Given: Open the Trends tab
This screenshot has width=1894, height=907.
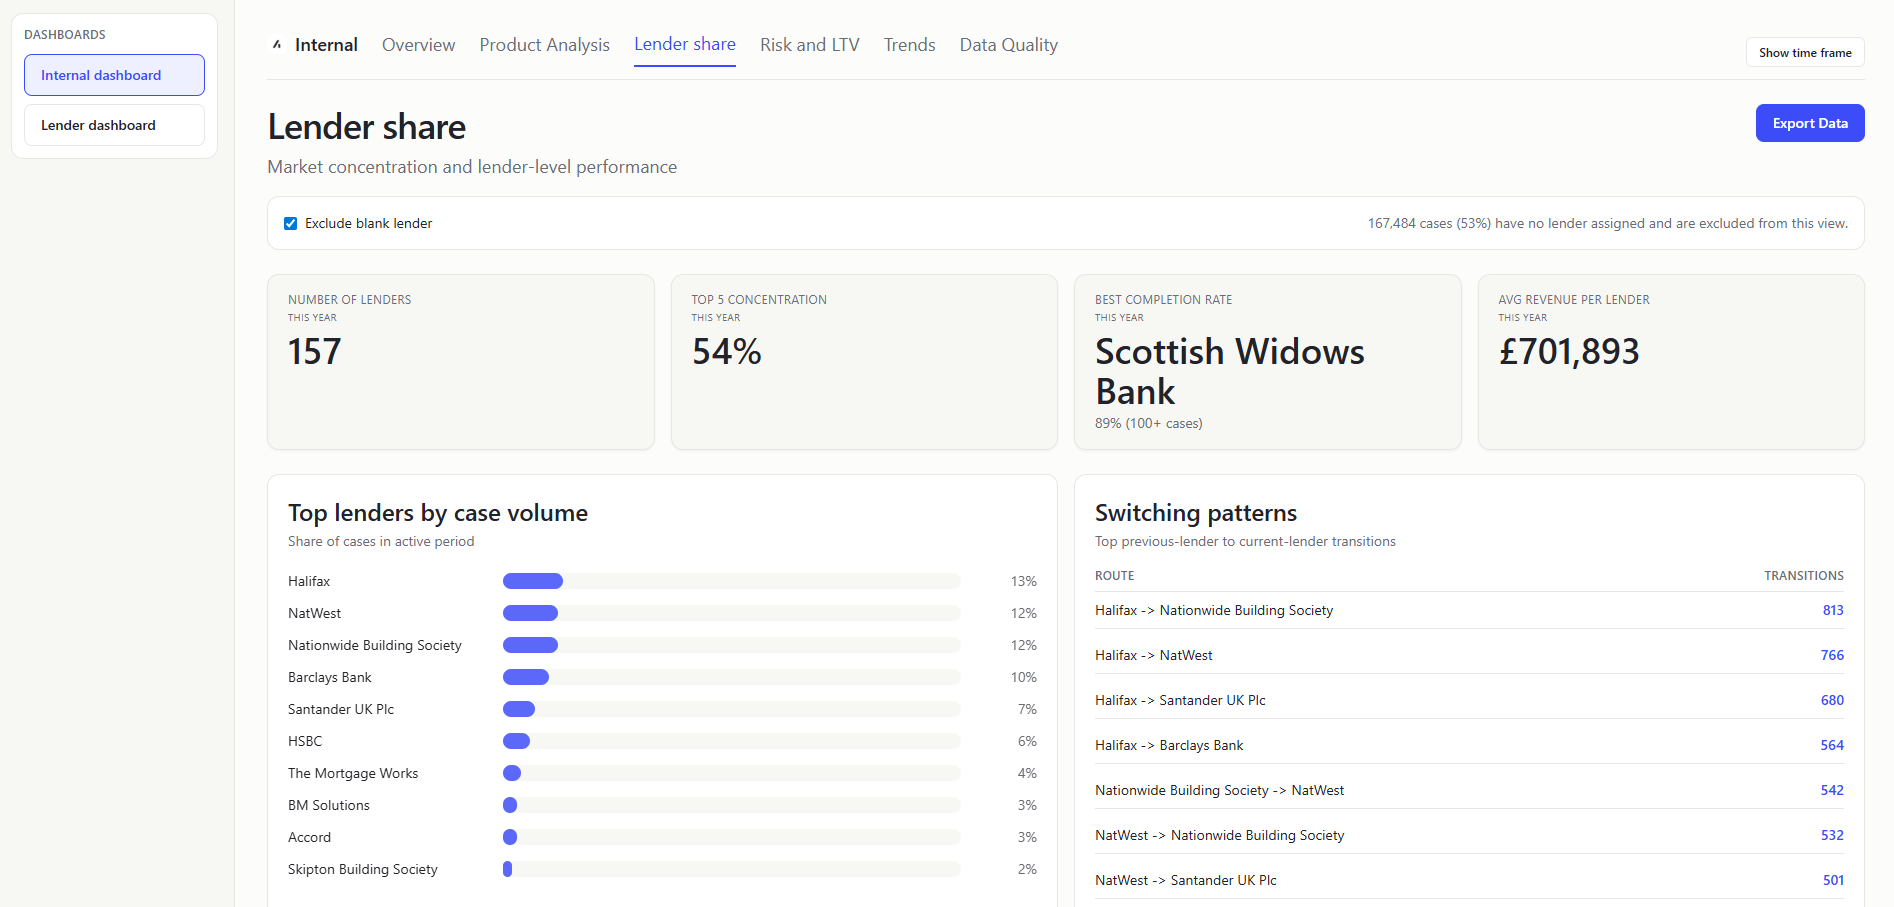Looking at the screenshot, I should [909, 44].
